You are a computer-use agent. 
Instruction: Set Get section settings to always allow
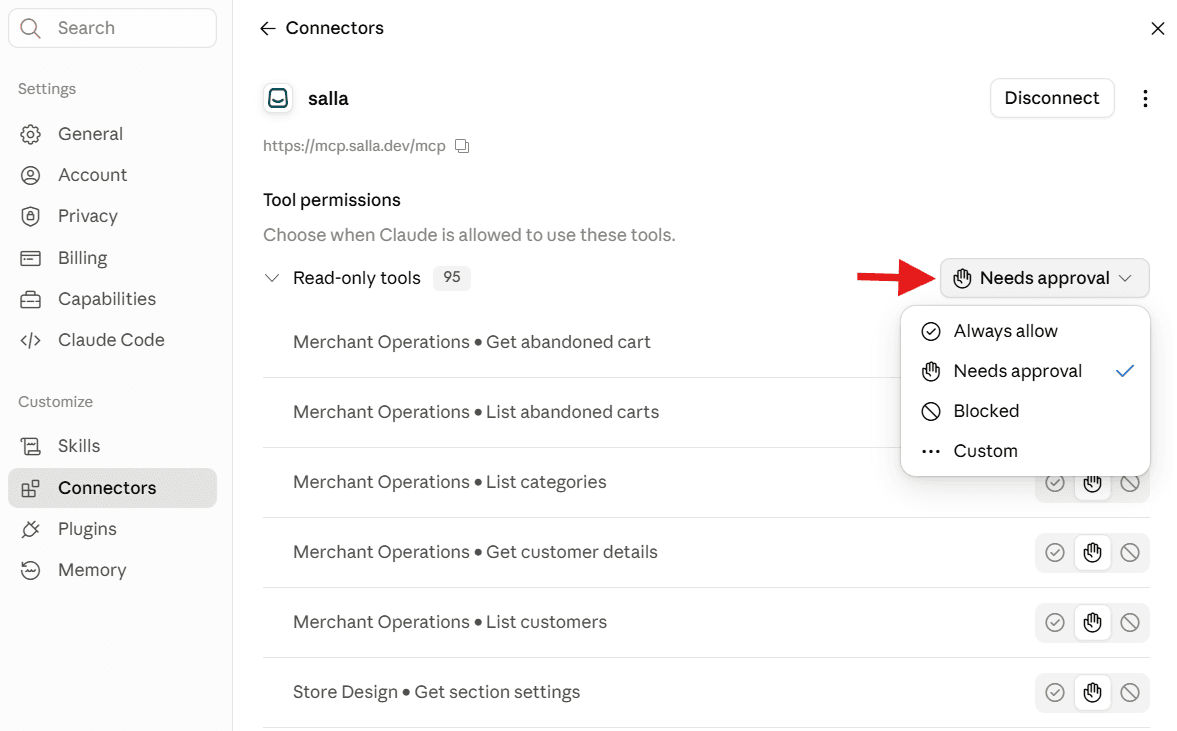pyautogui.click(x=1055, y=692)
